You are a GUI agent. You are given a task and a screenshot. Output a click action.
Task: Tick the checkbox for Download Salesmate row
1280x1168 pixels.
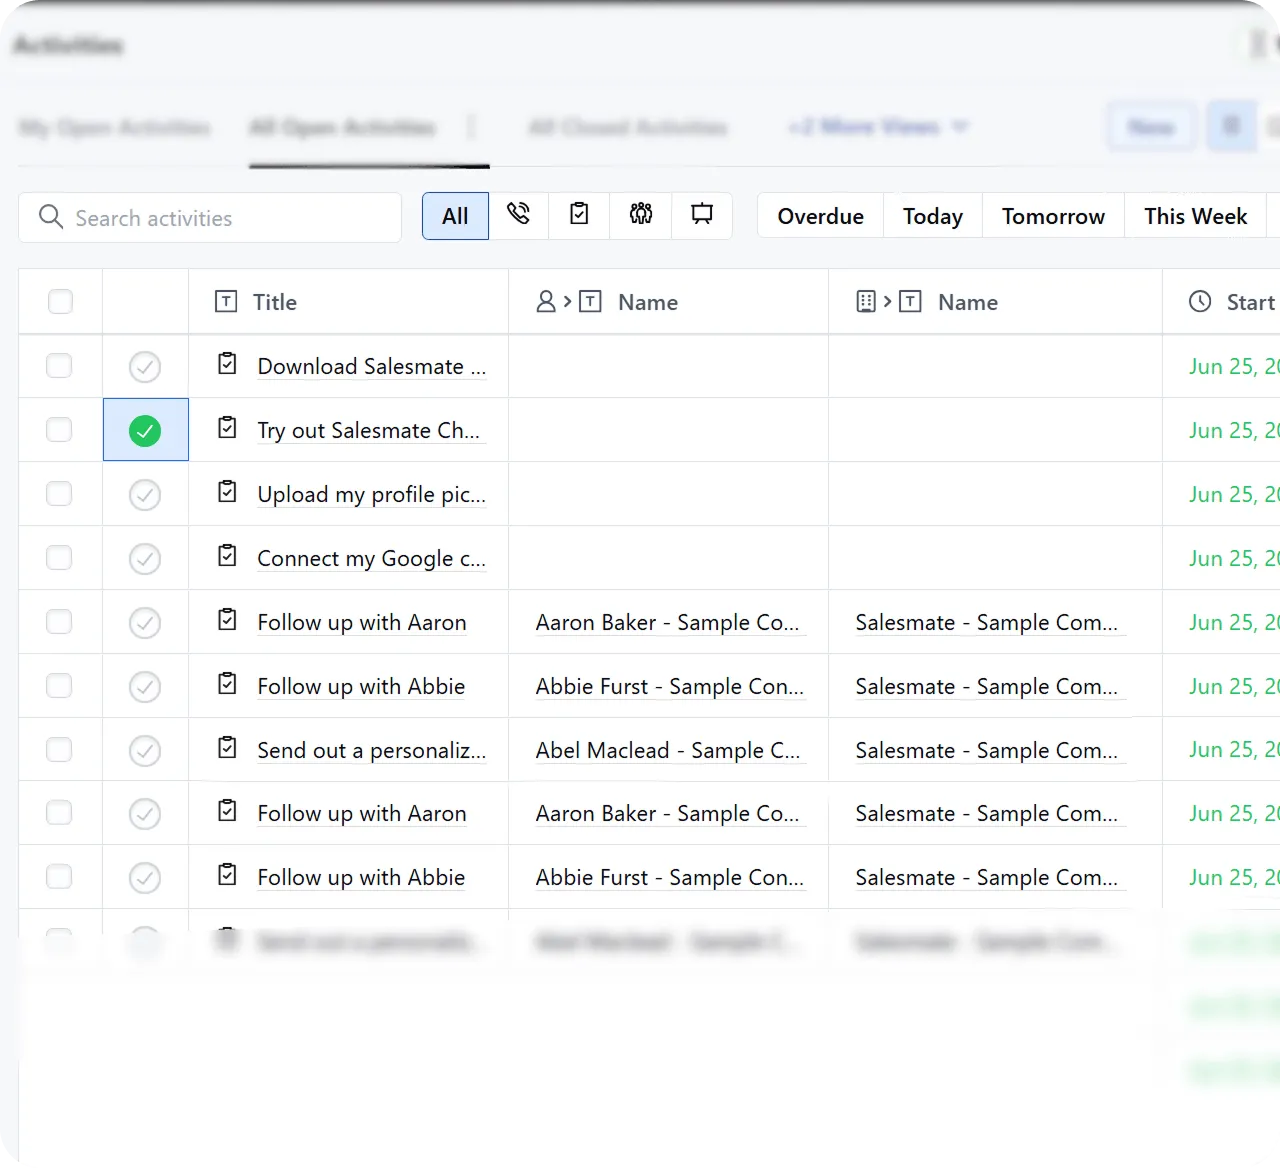[x=59, y=366]
